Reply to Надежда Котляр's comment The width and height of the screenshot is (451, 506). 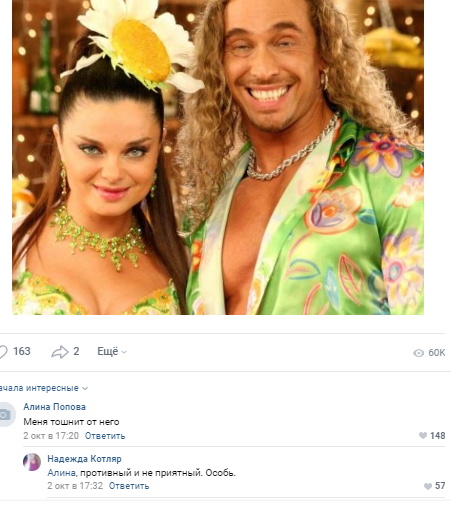pyautogui.click(x=129, y=486)
